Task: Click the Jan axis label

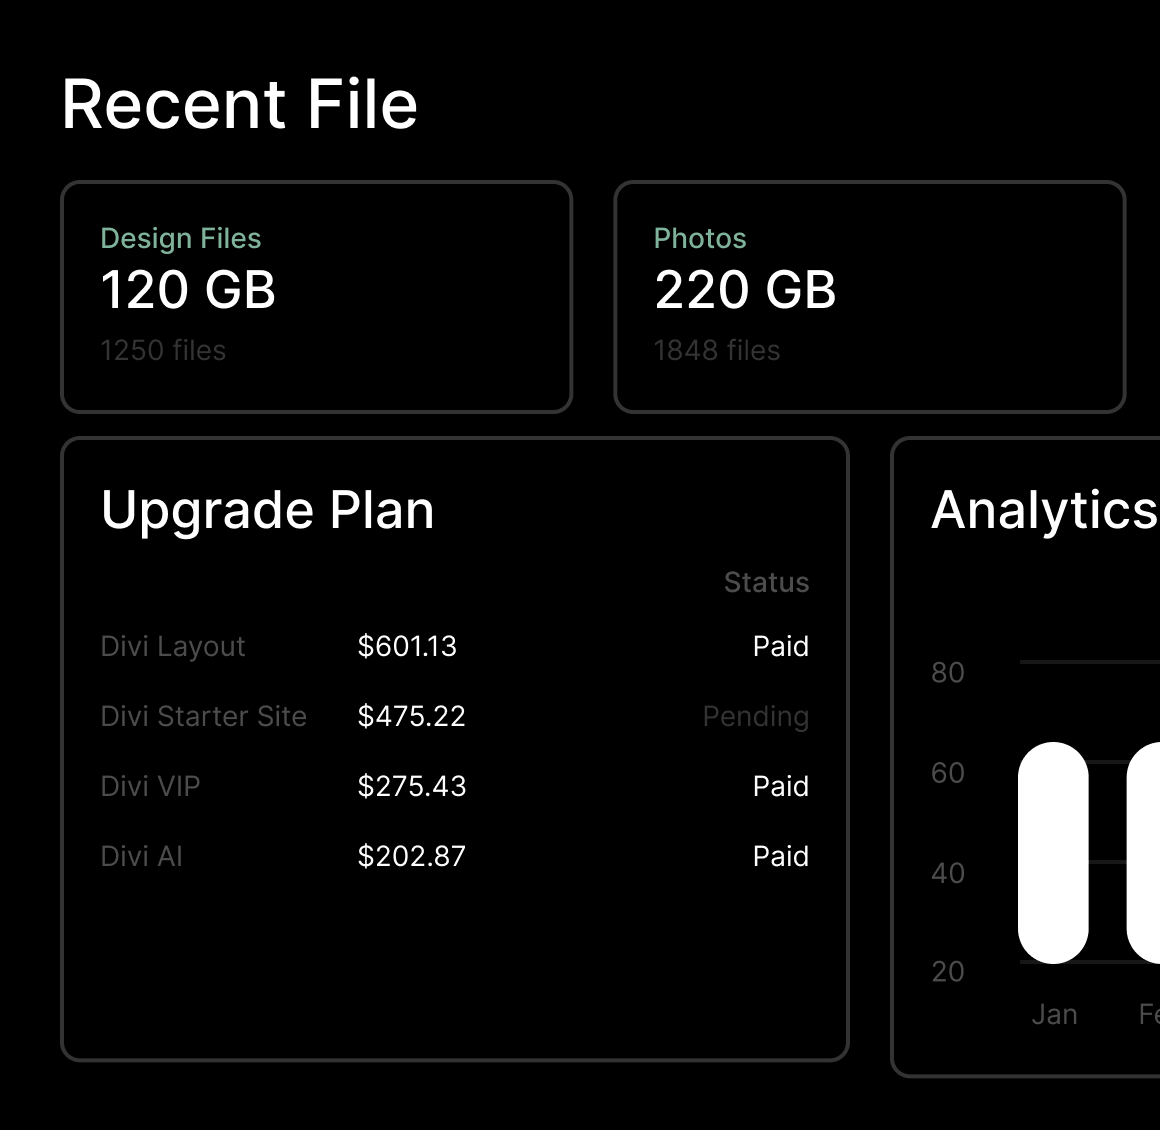Action: tap(1054, 1015)
